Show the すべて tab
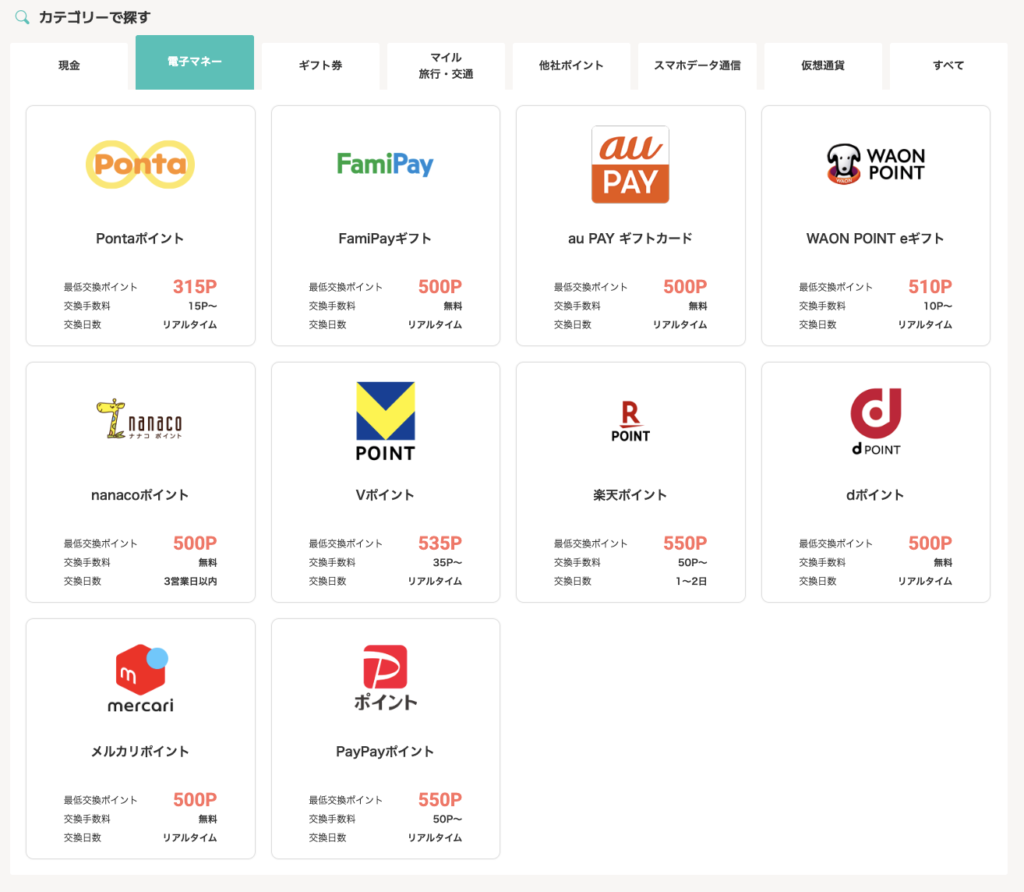 948,65
